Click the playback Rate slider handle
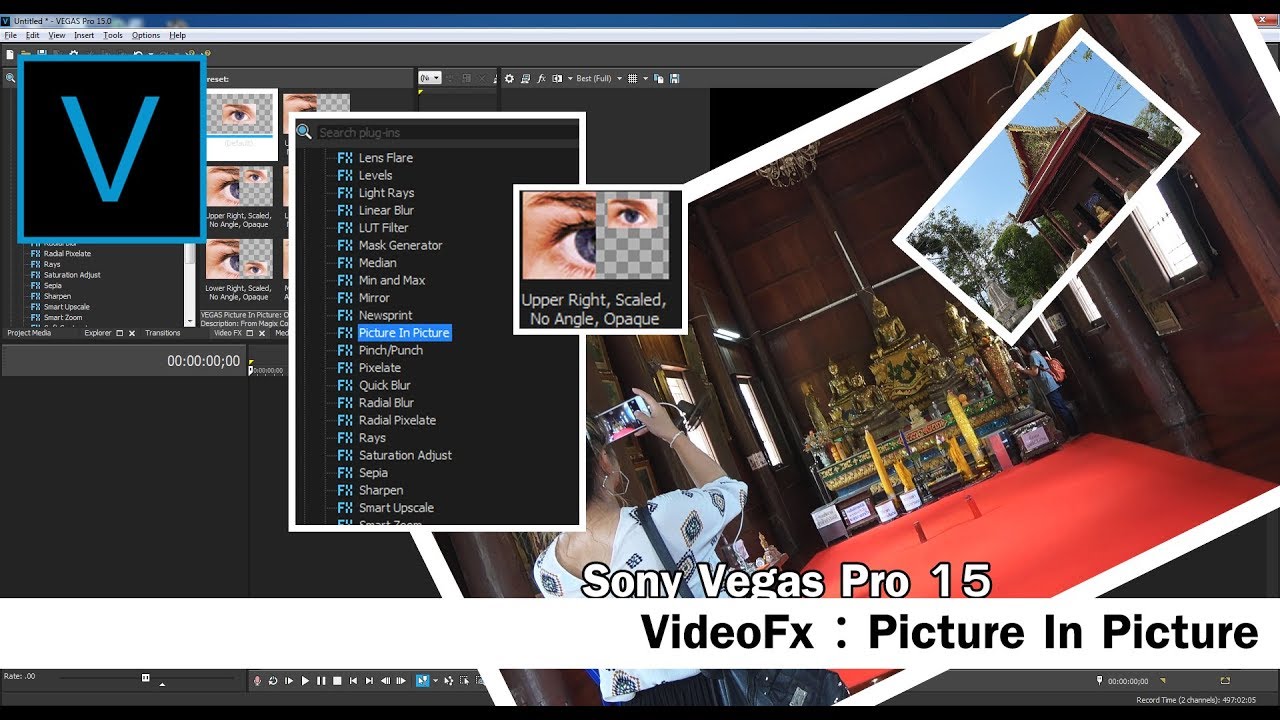 click(x=146, y=677)
